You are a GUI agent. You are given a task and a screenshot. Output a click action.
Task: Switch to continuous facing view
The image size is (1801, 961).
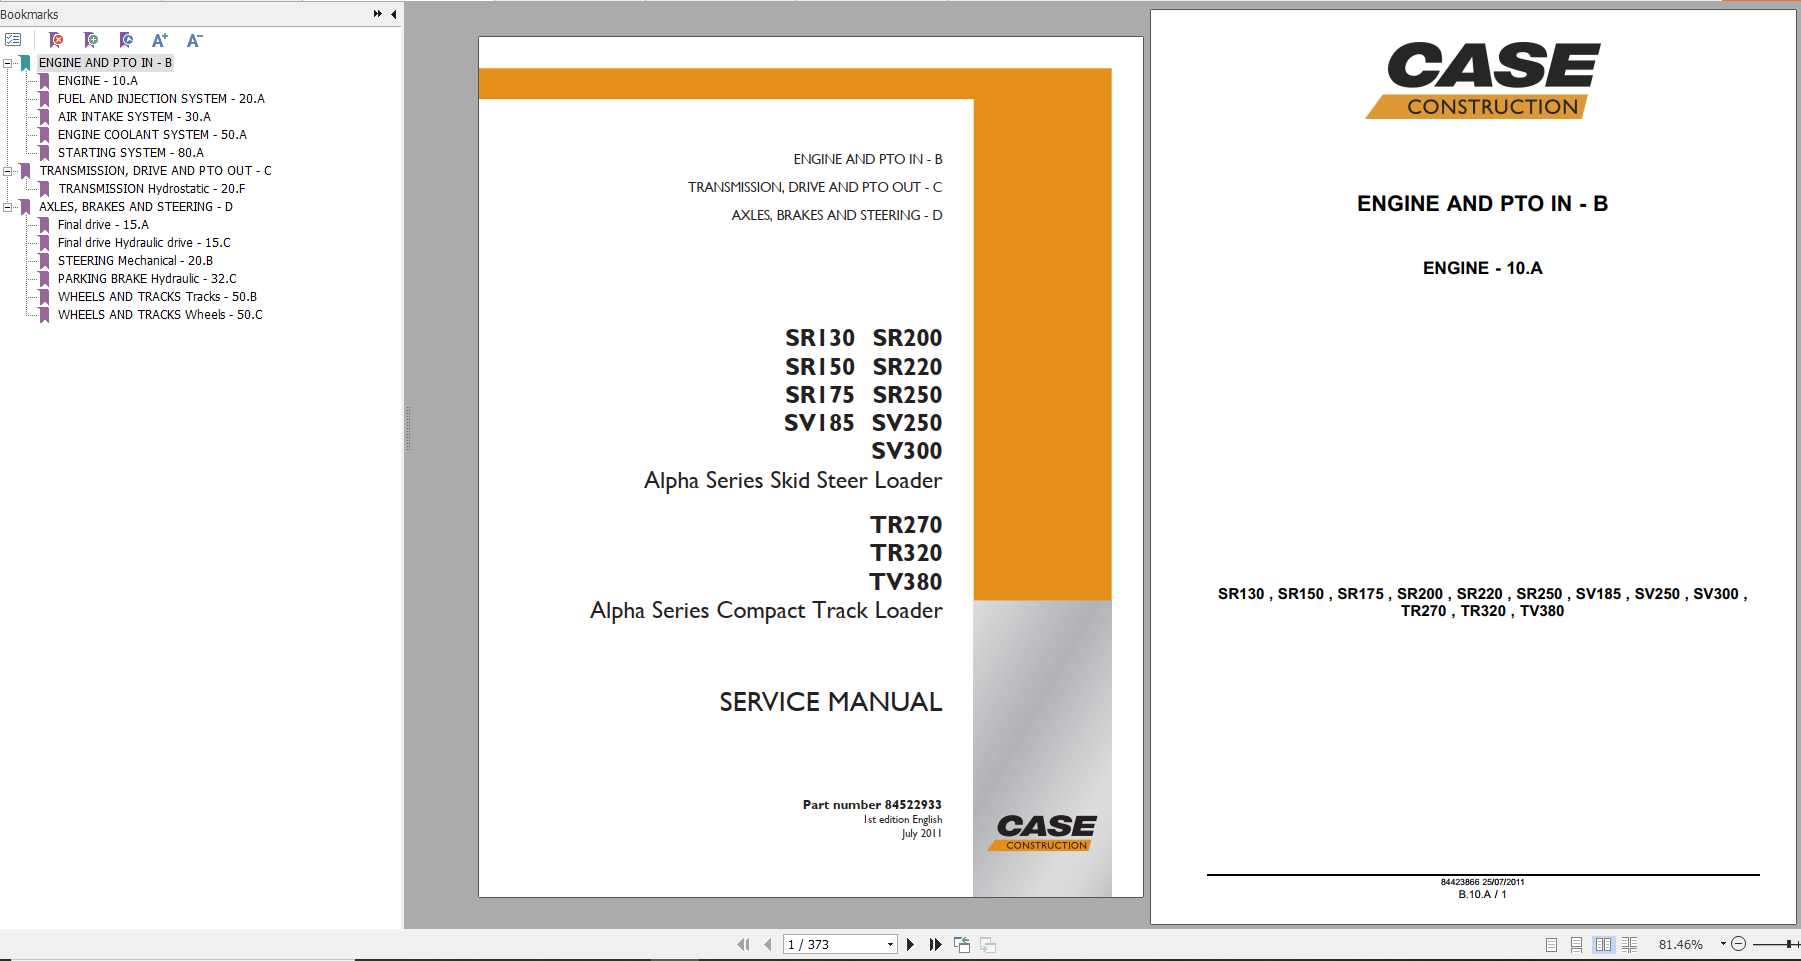click(1629, 944)
